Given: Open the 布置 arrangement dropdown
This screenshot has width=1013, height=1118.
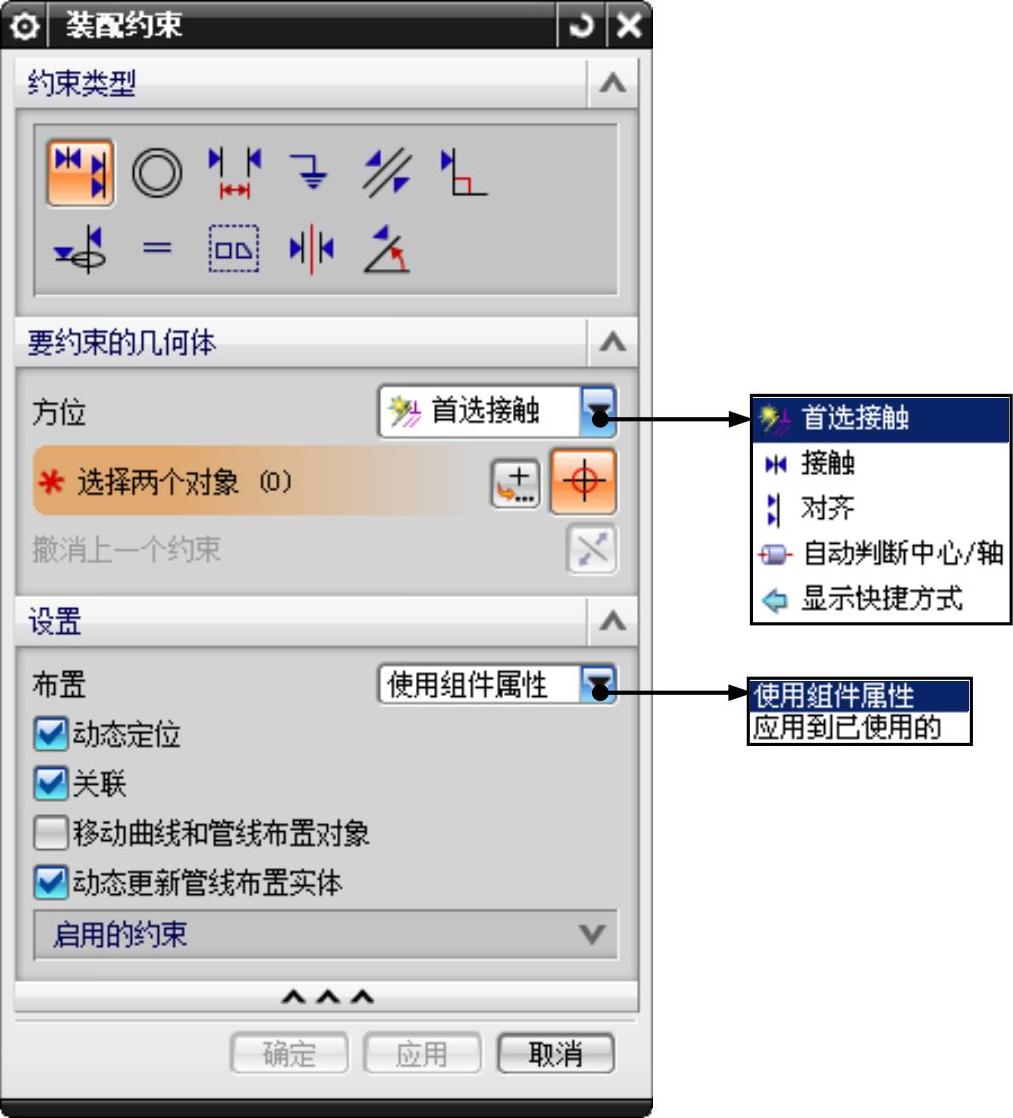Looking at the screenshot, I should [497, 684].
